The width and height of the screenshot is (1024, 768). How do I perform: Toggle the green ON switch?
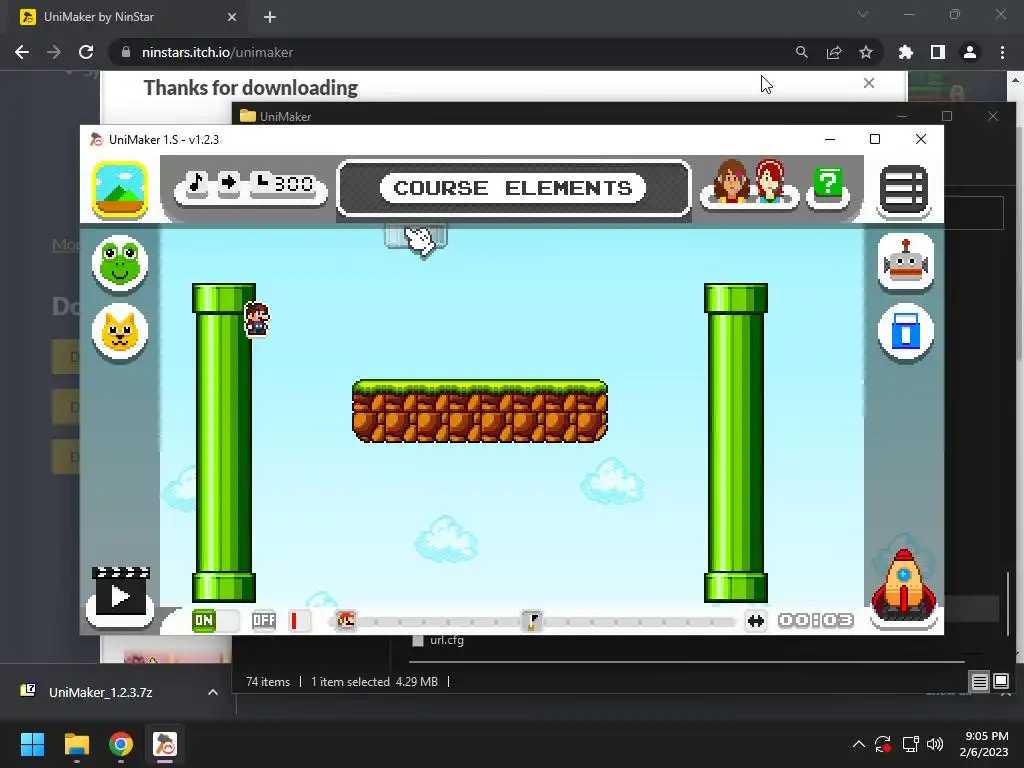[x=215, y=620]
